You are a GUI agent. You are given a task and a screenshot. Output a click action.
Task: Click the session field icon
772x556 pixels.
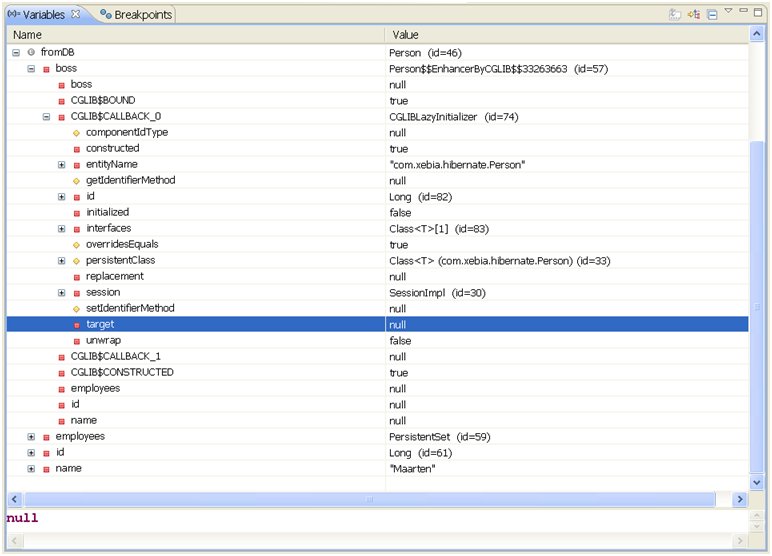(x=77, y=293)
